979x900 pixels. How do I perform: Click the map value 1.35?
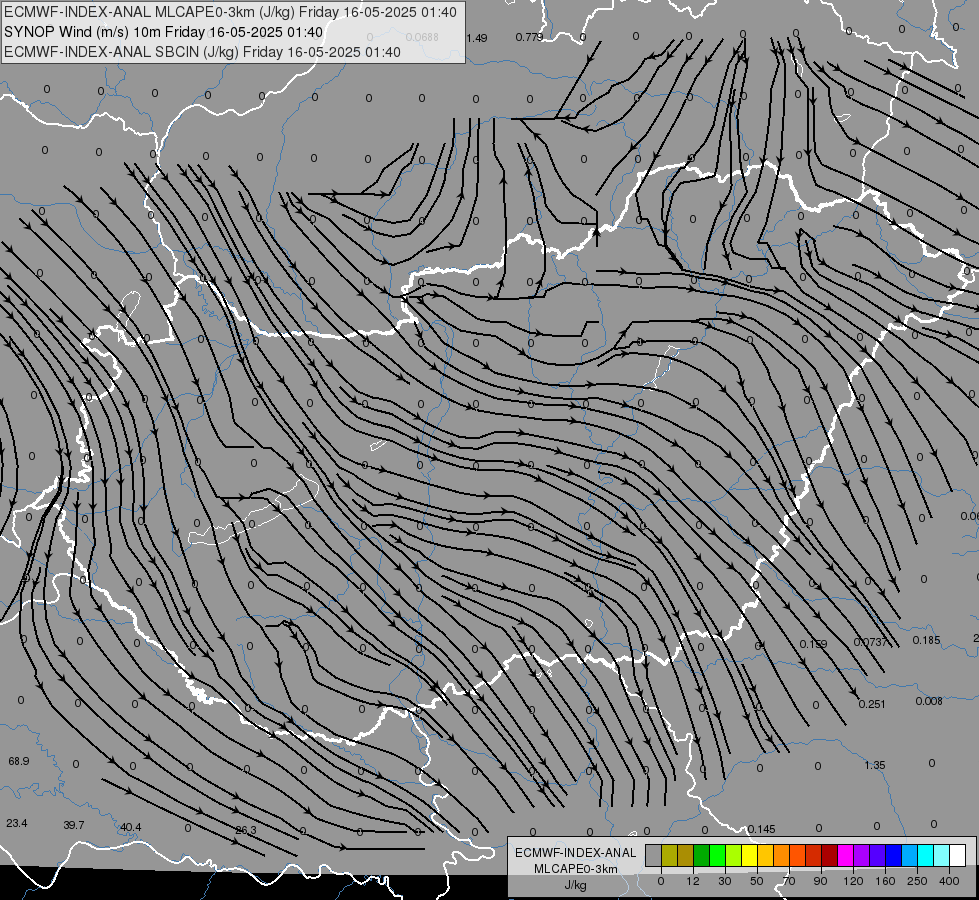[875, 766]
